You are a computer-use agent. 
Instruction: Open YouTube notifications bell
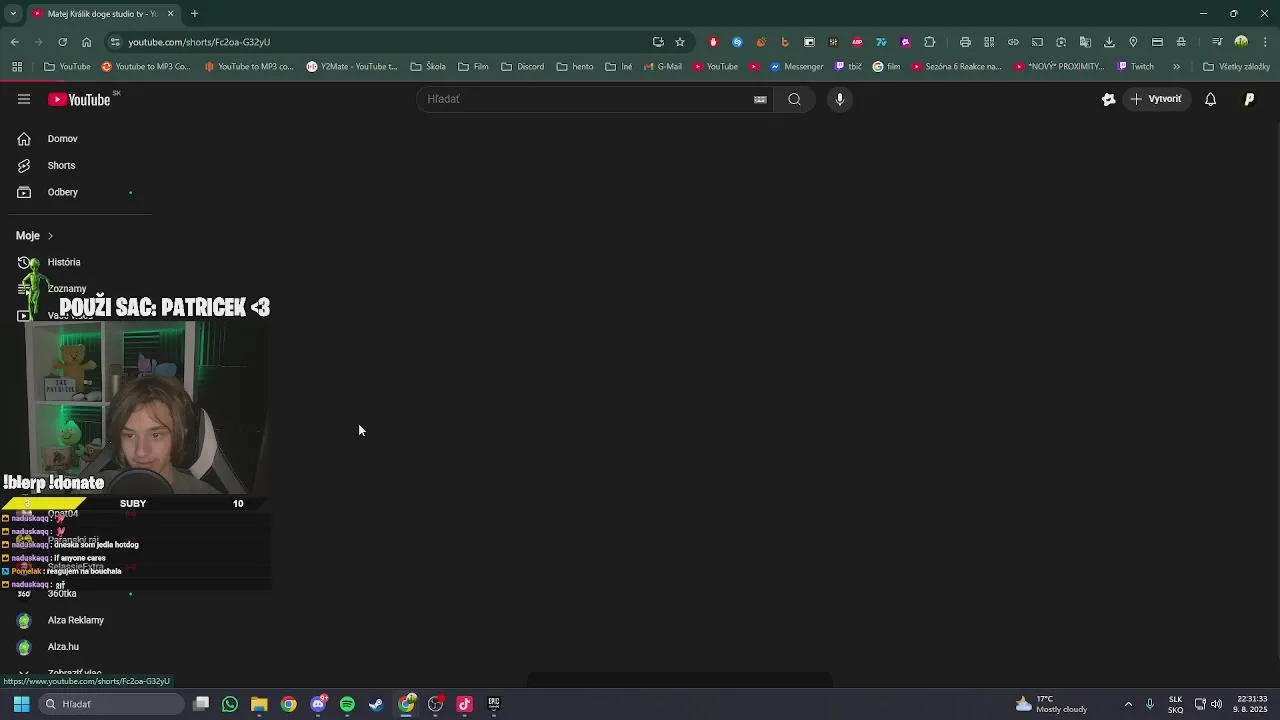[x=1210, y=99]
